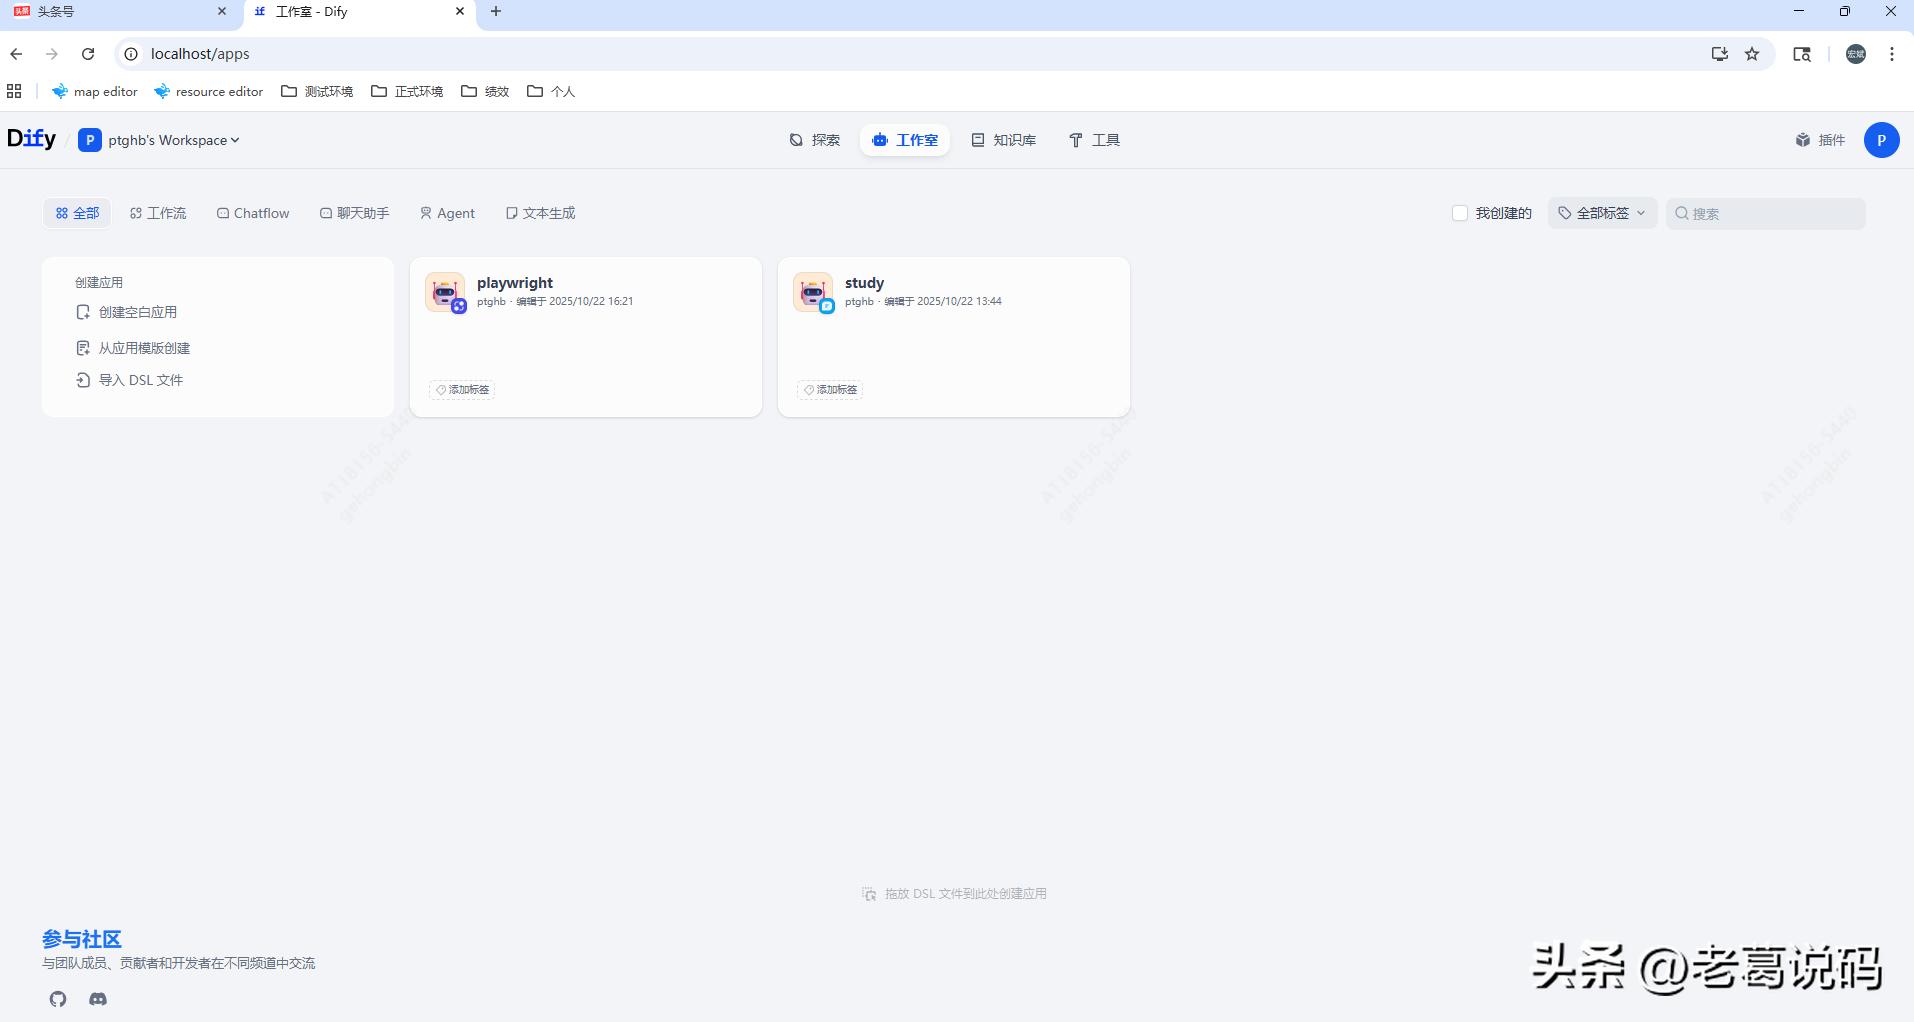Open the Discord community icon
1914x1022 pixels.
pos(98,999)
